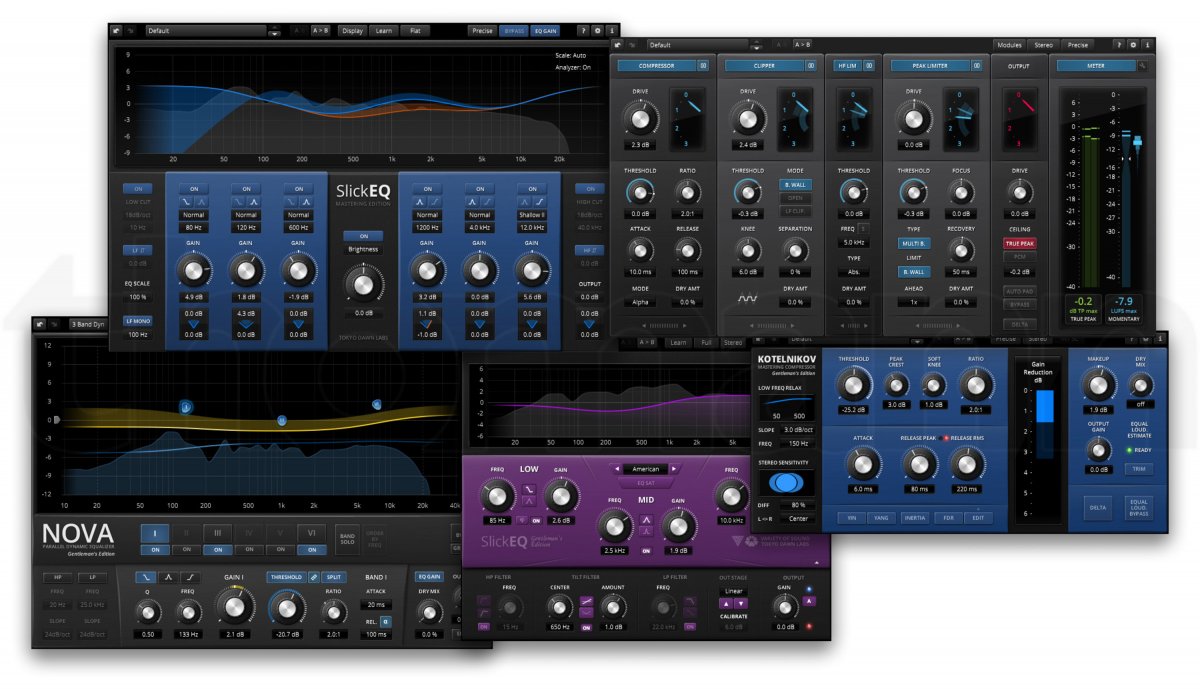The height and width of the screenshot is (689, 1200).
Task: Select the MID band bell shape in purple SlickEQ
Action: coord(646,519)
